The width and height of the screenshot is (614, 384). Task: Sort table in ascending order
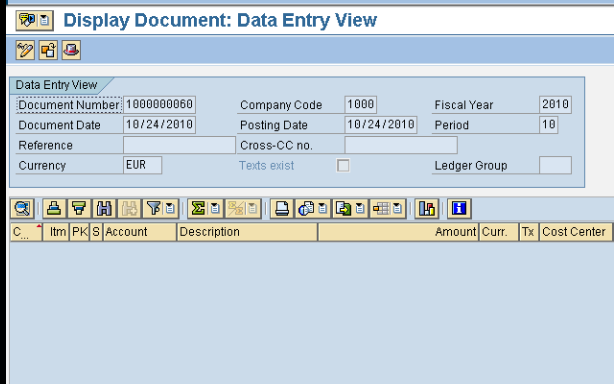[x=54, y=208]
